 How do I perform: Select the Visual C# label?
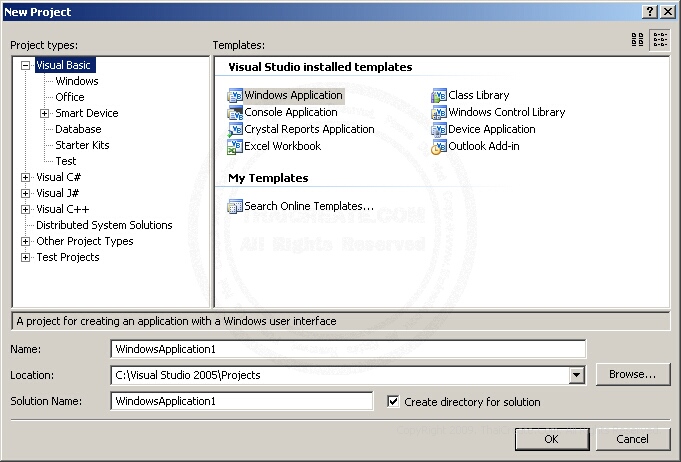(59, 177)
